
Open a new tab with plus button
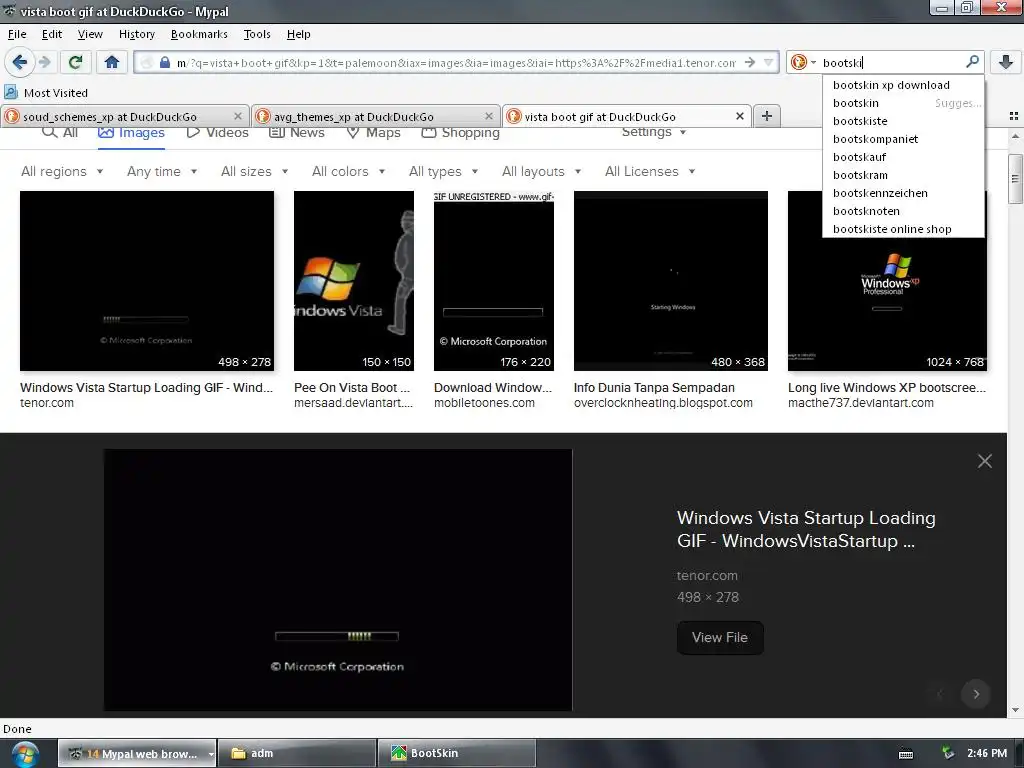pyautogui.click(x=767, y=116)
